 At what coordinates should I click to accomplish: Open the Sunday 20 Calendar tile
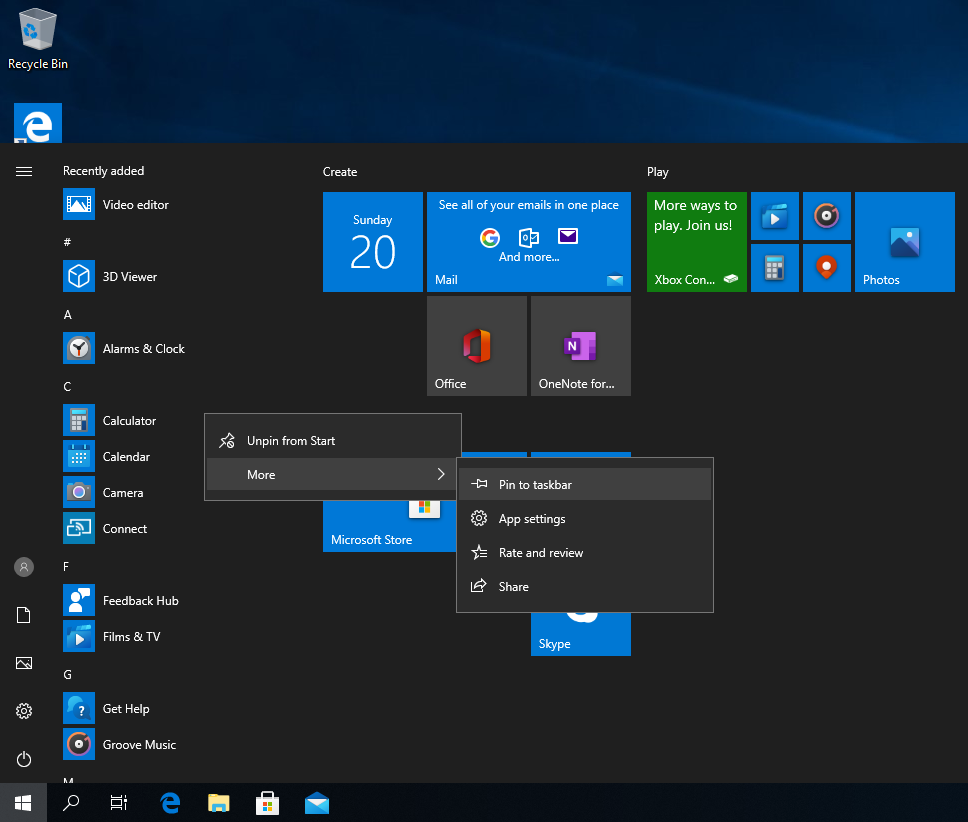[373, 242]
